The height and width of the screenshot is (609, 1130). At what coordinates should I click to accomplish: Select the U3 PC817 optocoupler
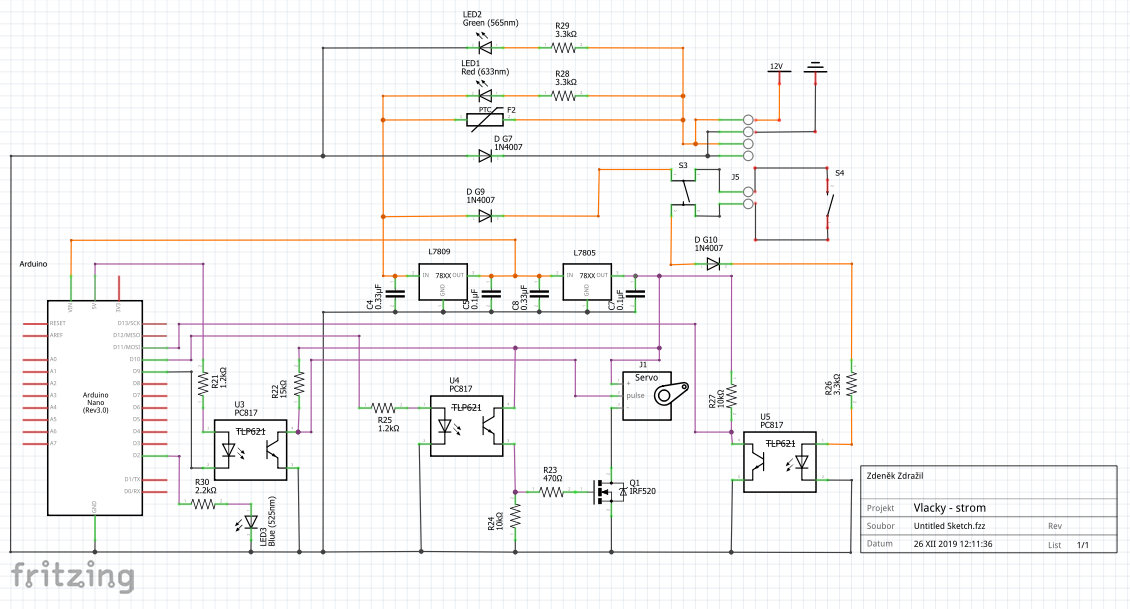click(251, 450)
